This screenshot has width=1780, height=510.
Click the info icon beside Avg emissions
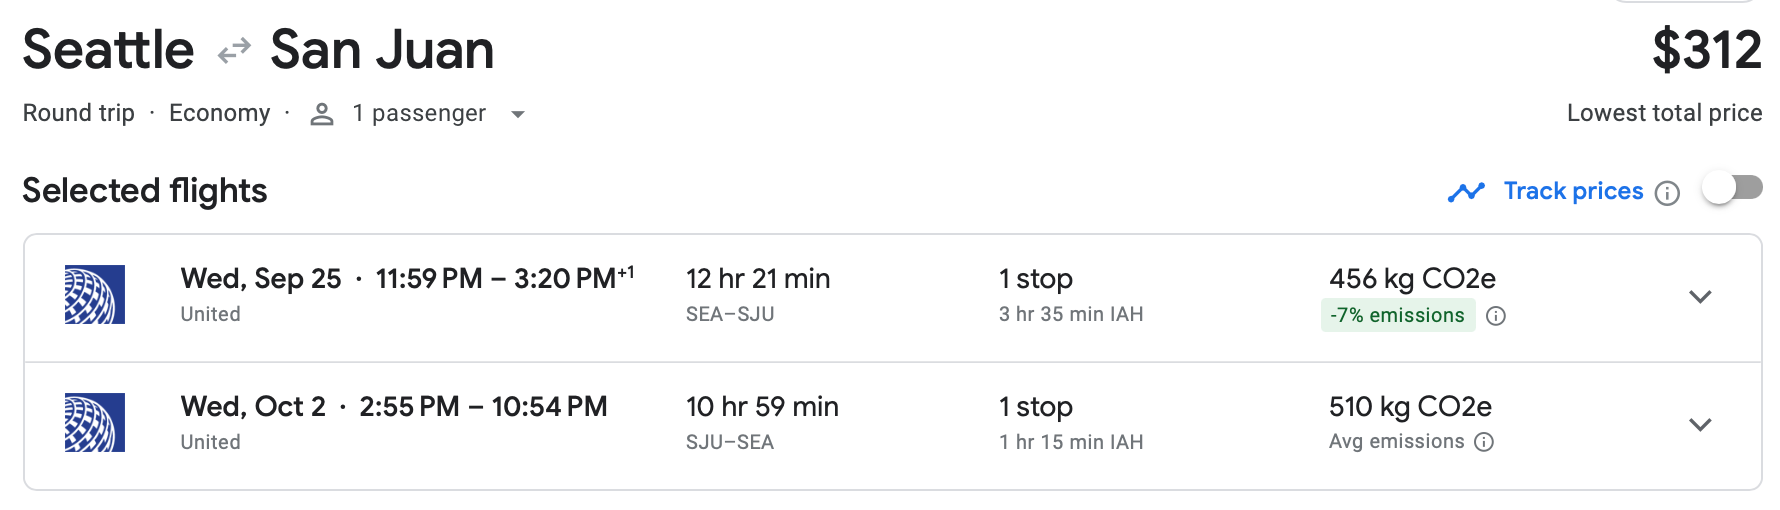pyautogui.click(x=1485, y=442)
